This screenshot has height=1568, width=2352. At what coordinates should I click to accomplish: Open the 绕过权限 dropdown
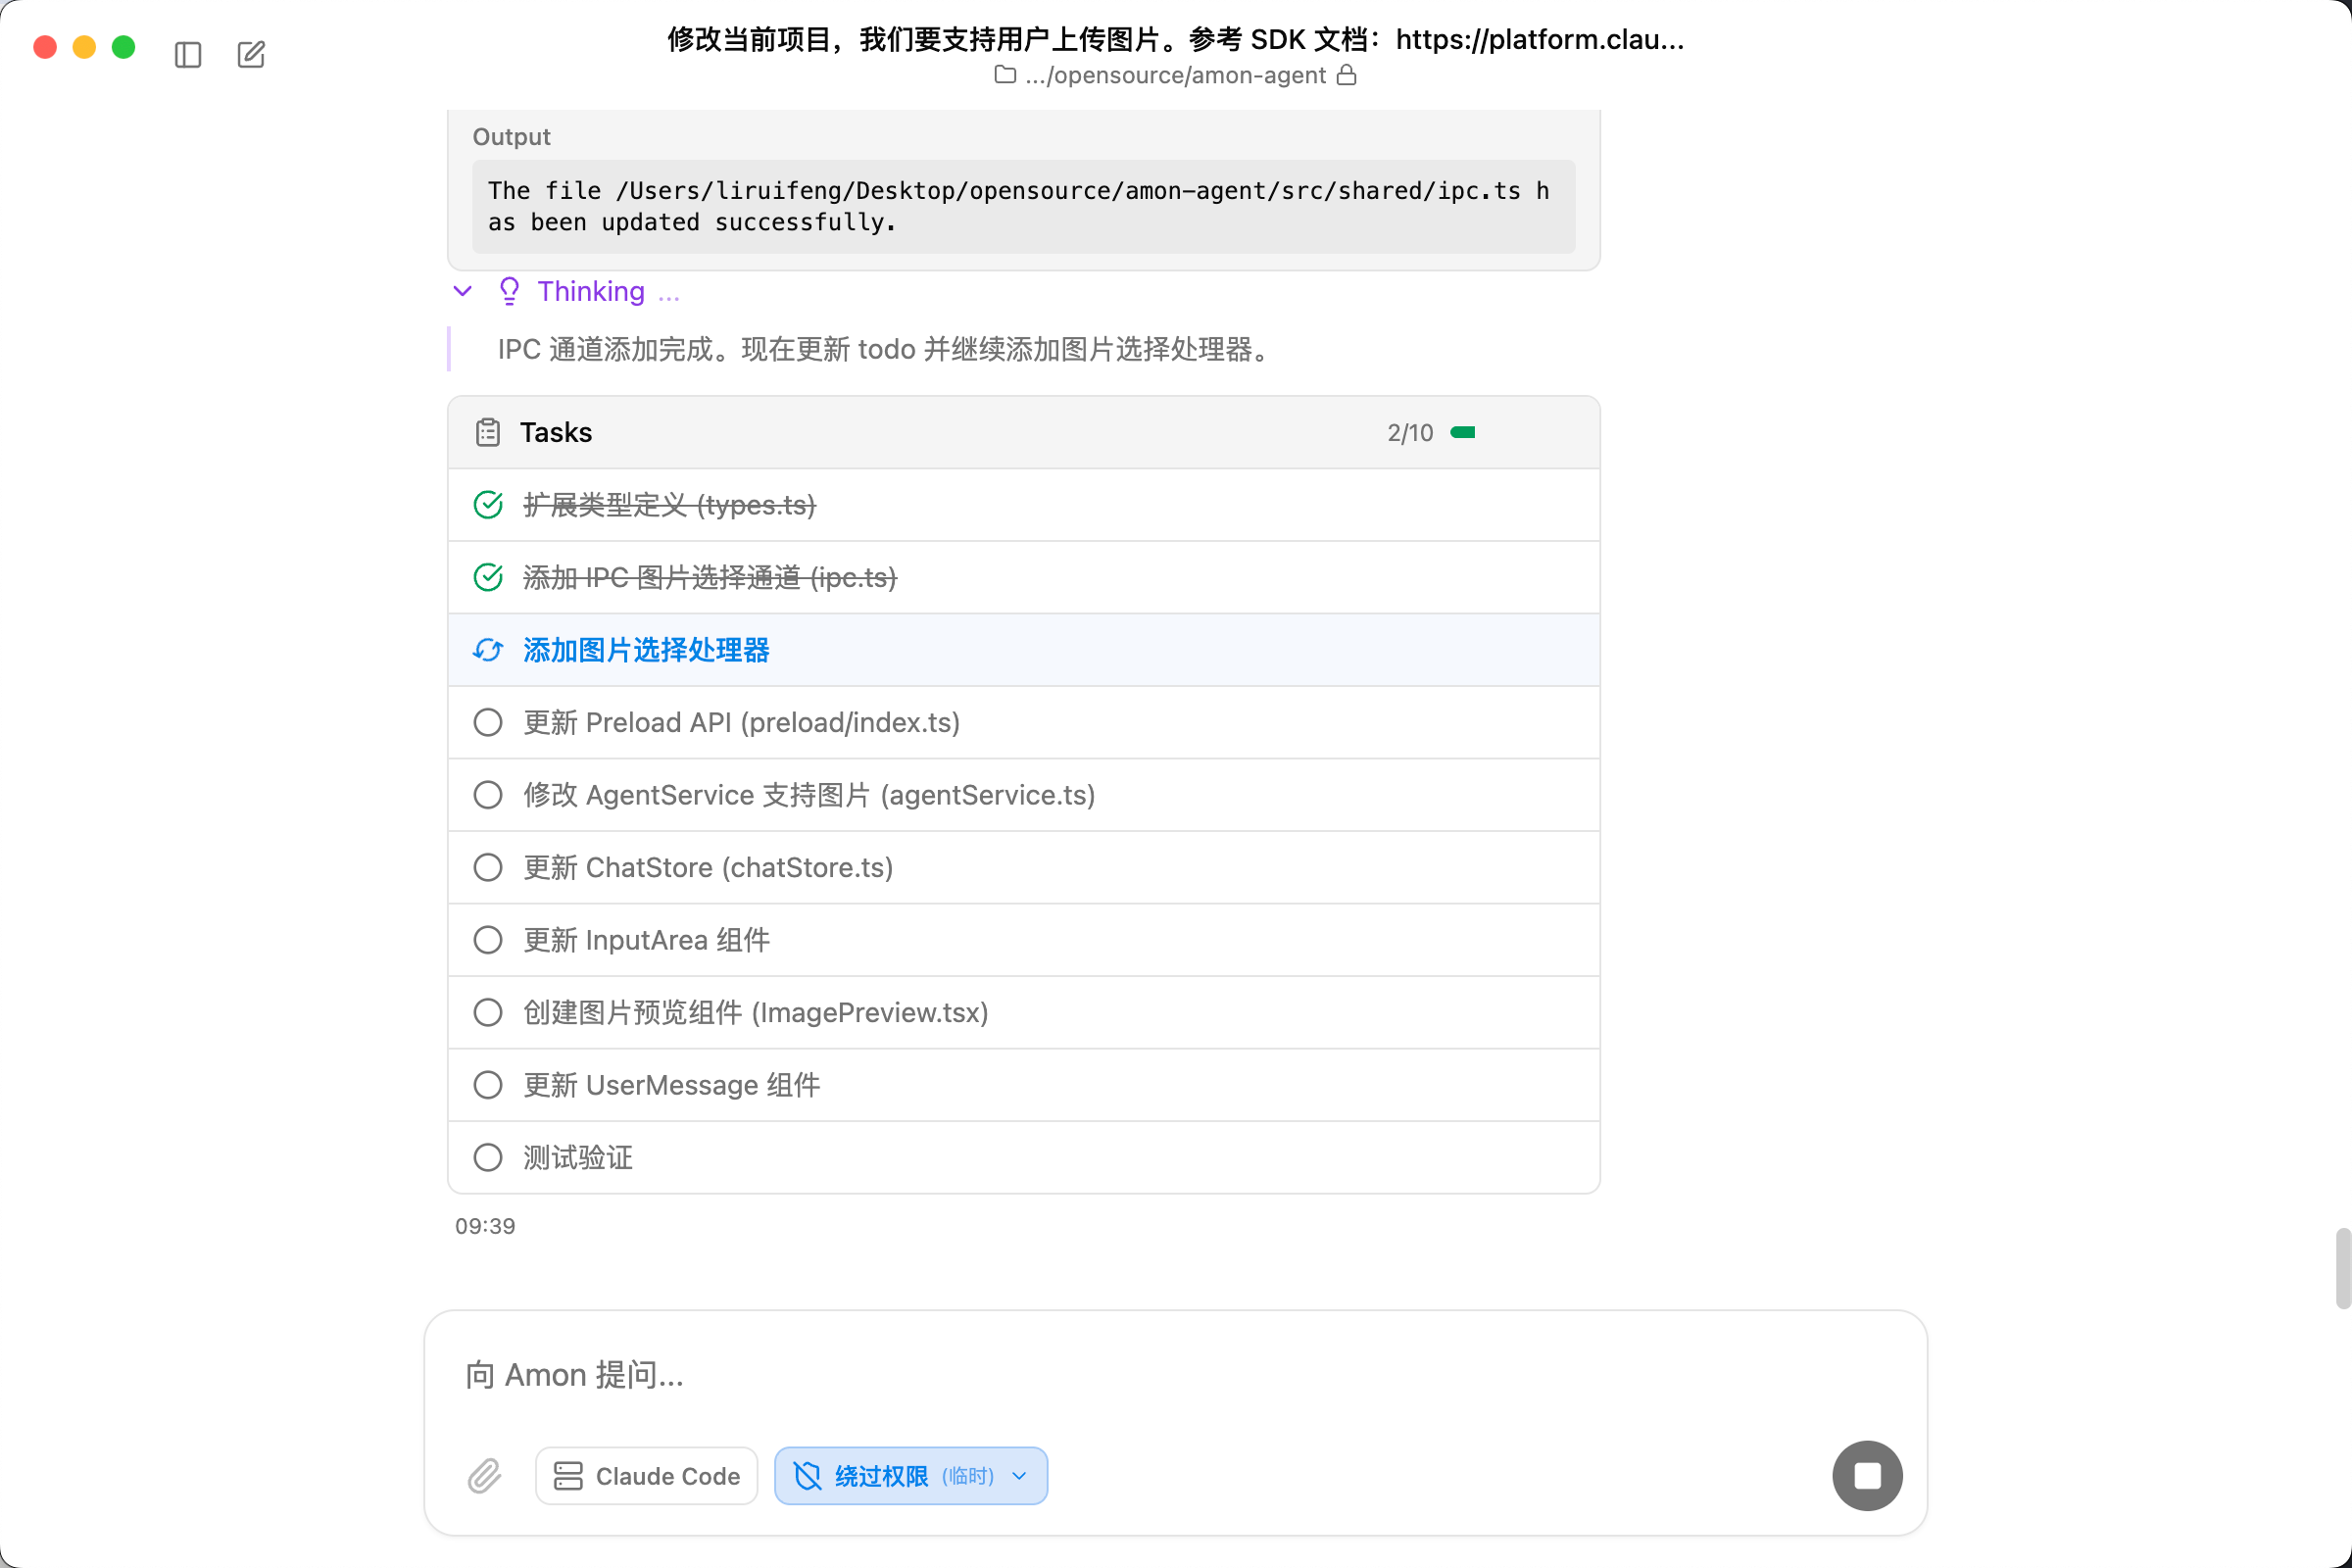click(x=1020, y=1475)
